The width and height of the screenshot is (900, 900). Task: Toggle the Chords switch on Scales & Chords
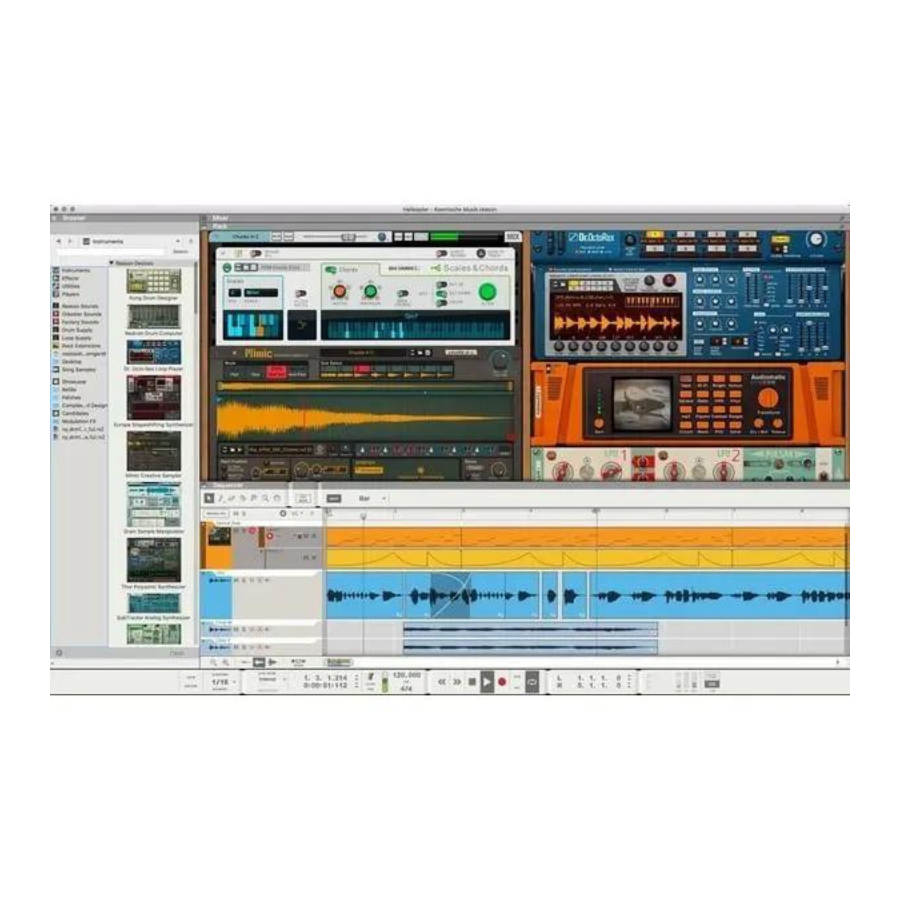tap(331, 270)
